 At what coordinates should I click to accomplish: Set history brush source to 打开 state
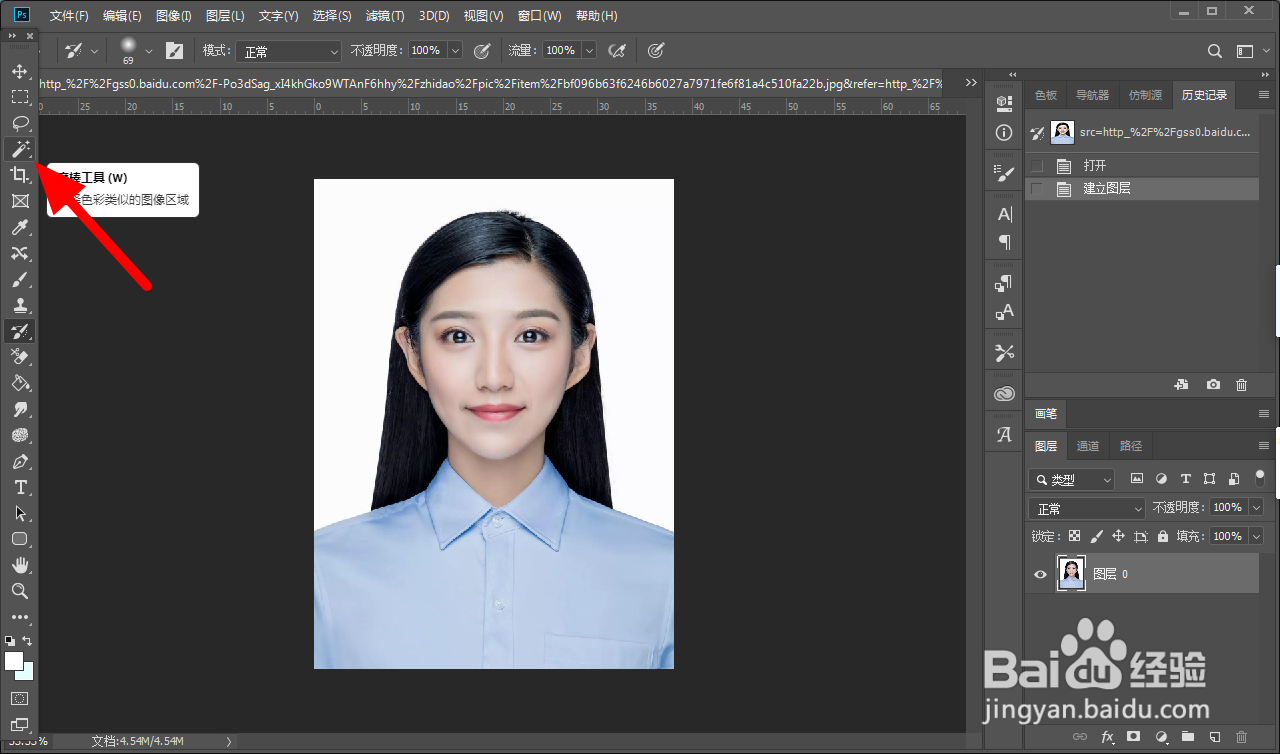[1037, 166]
